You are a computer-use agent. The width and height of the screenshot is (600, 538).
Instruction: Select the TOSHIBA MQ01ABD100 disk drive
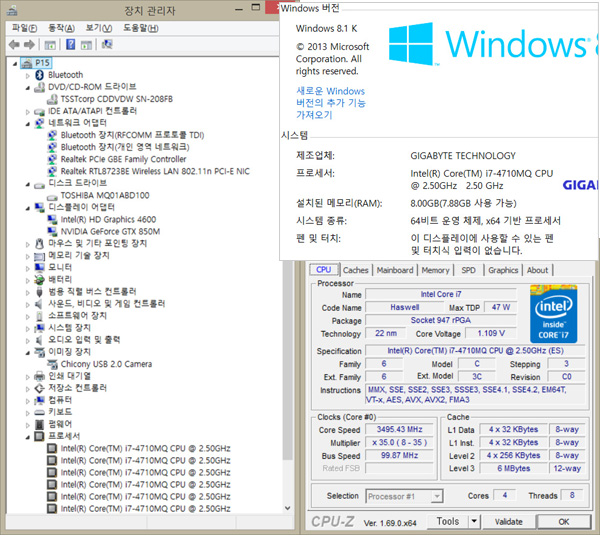point(105,196)
